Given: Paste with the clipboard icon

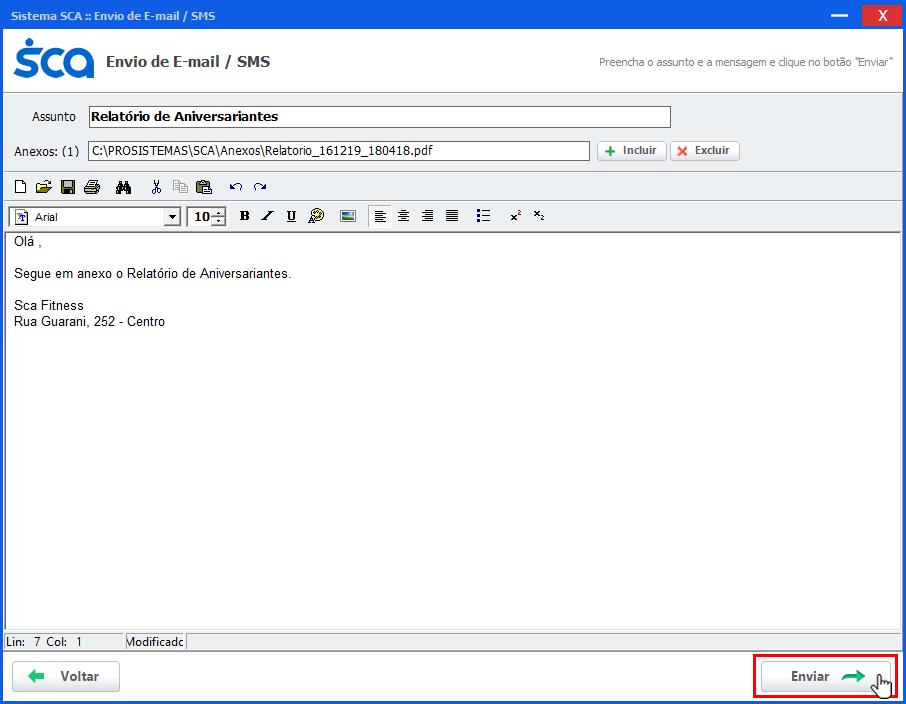Looking at the screenshot, I should pyautogui.click(x=204, y=187).
